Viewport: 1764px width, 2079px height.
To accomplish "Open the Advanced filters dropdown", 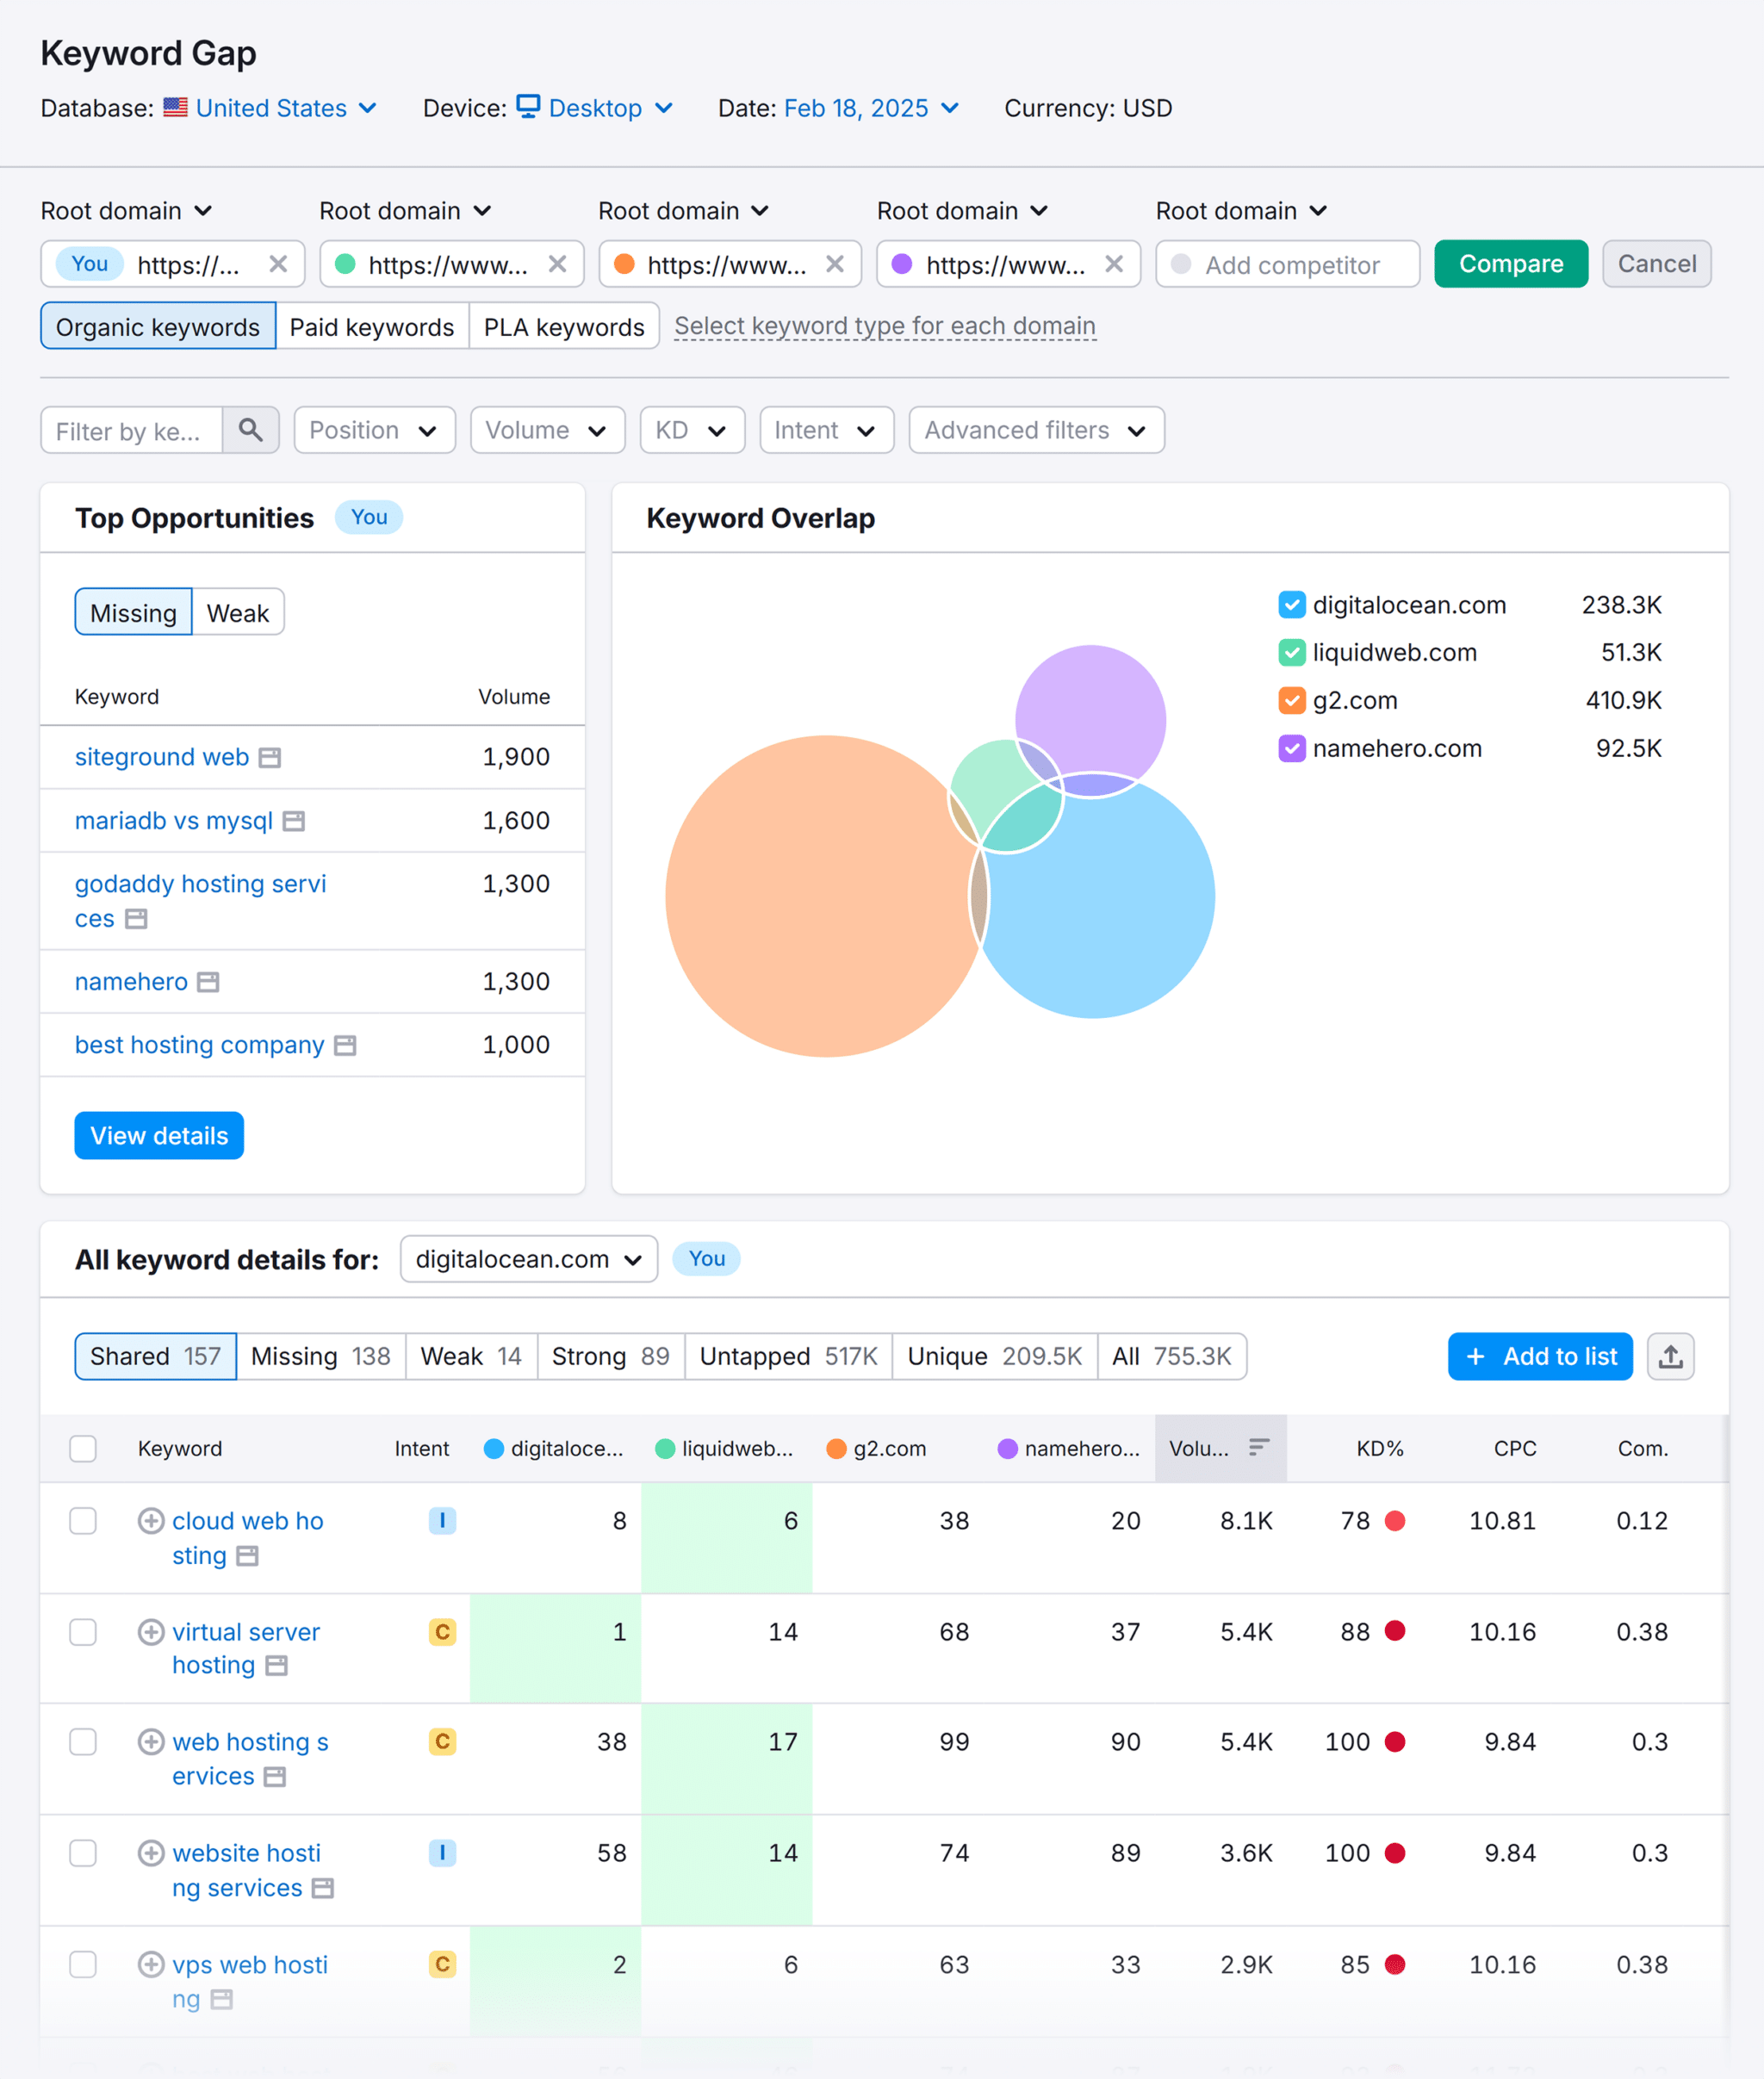I will point(1036,430).
